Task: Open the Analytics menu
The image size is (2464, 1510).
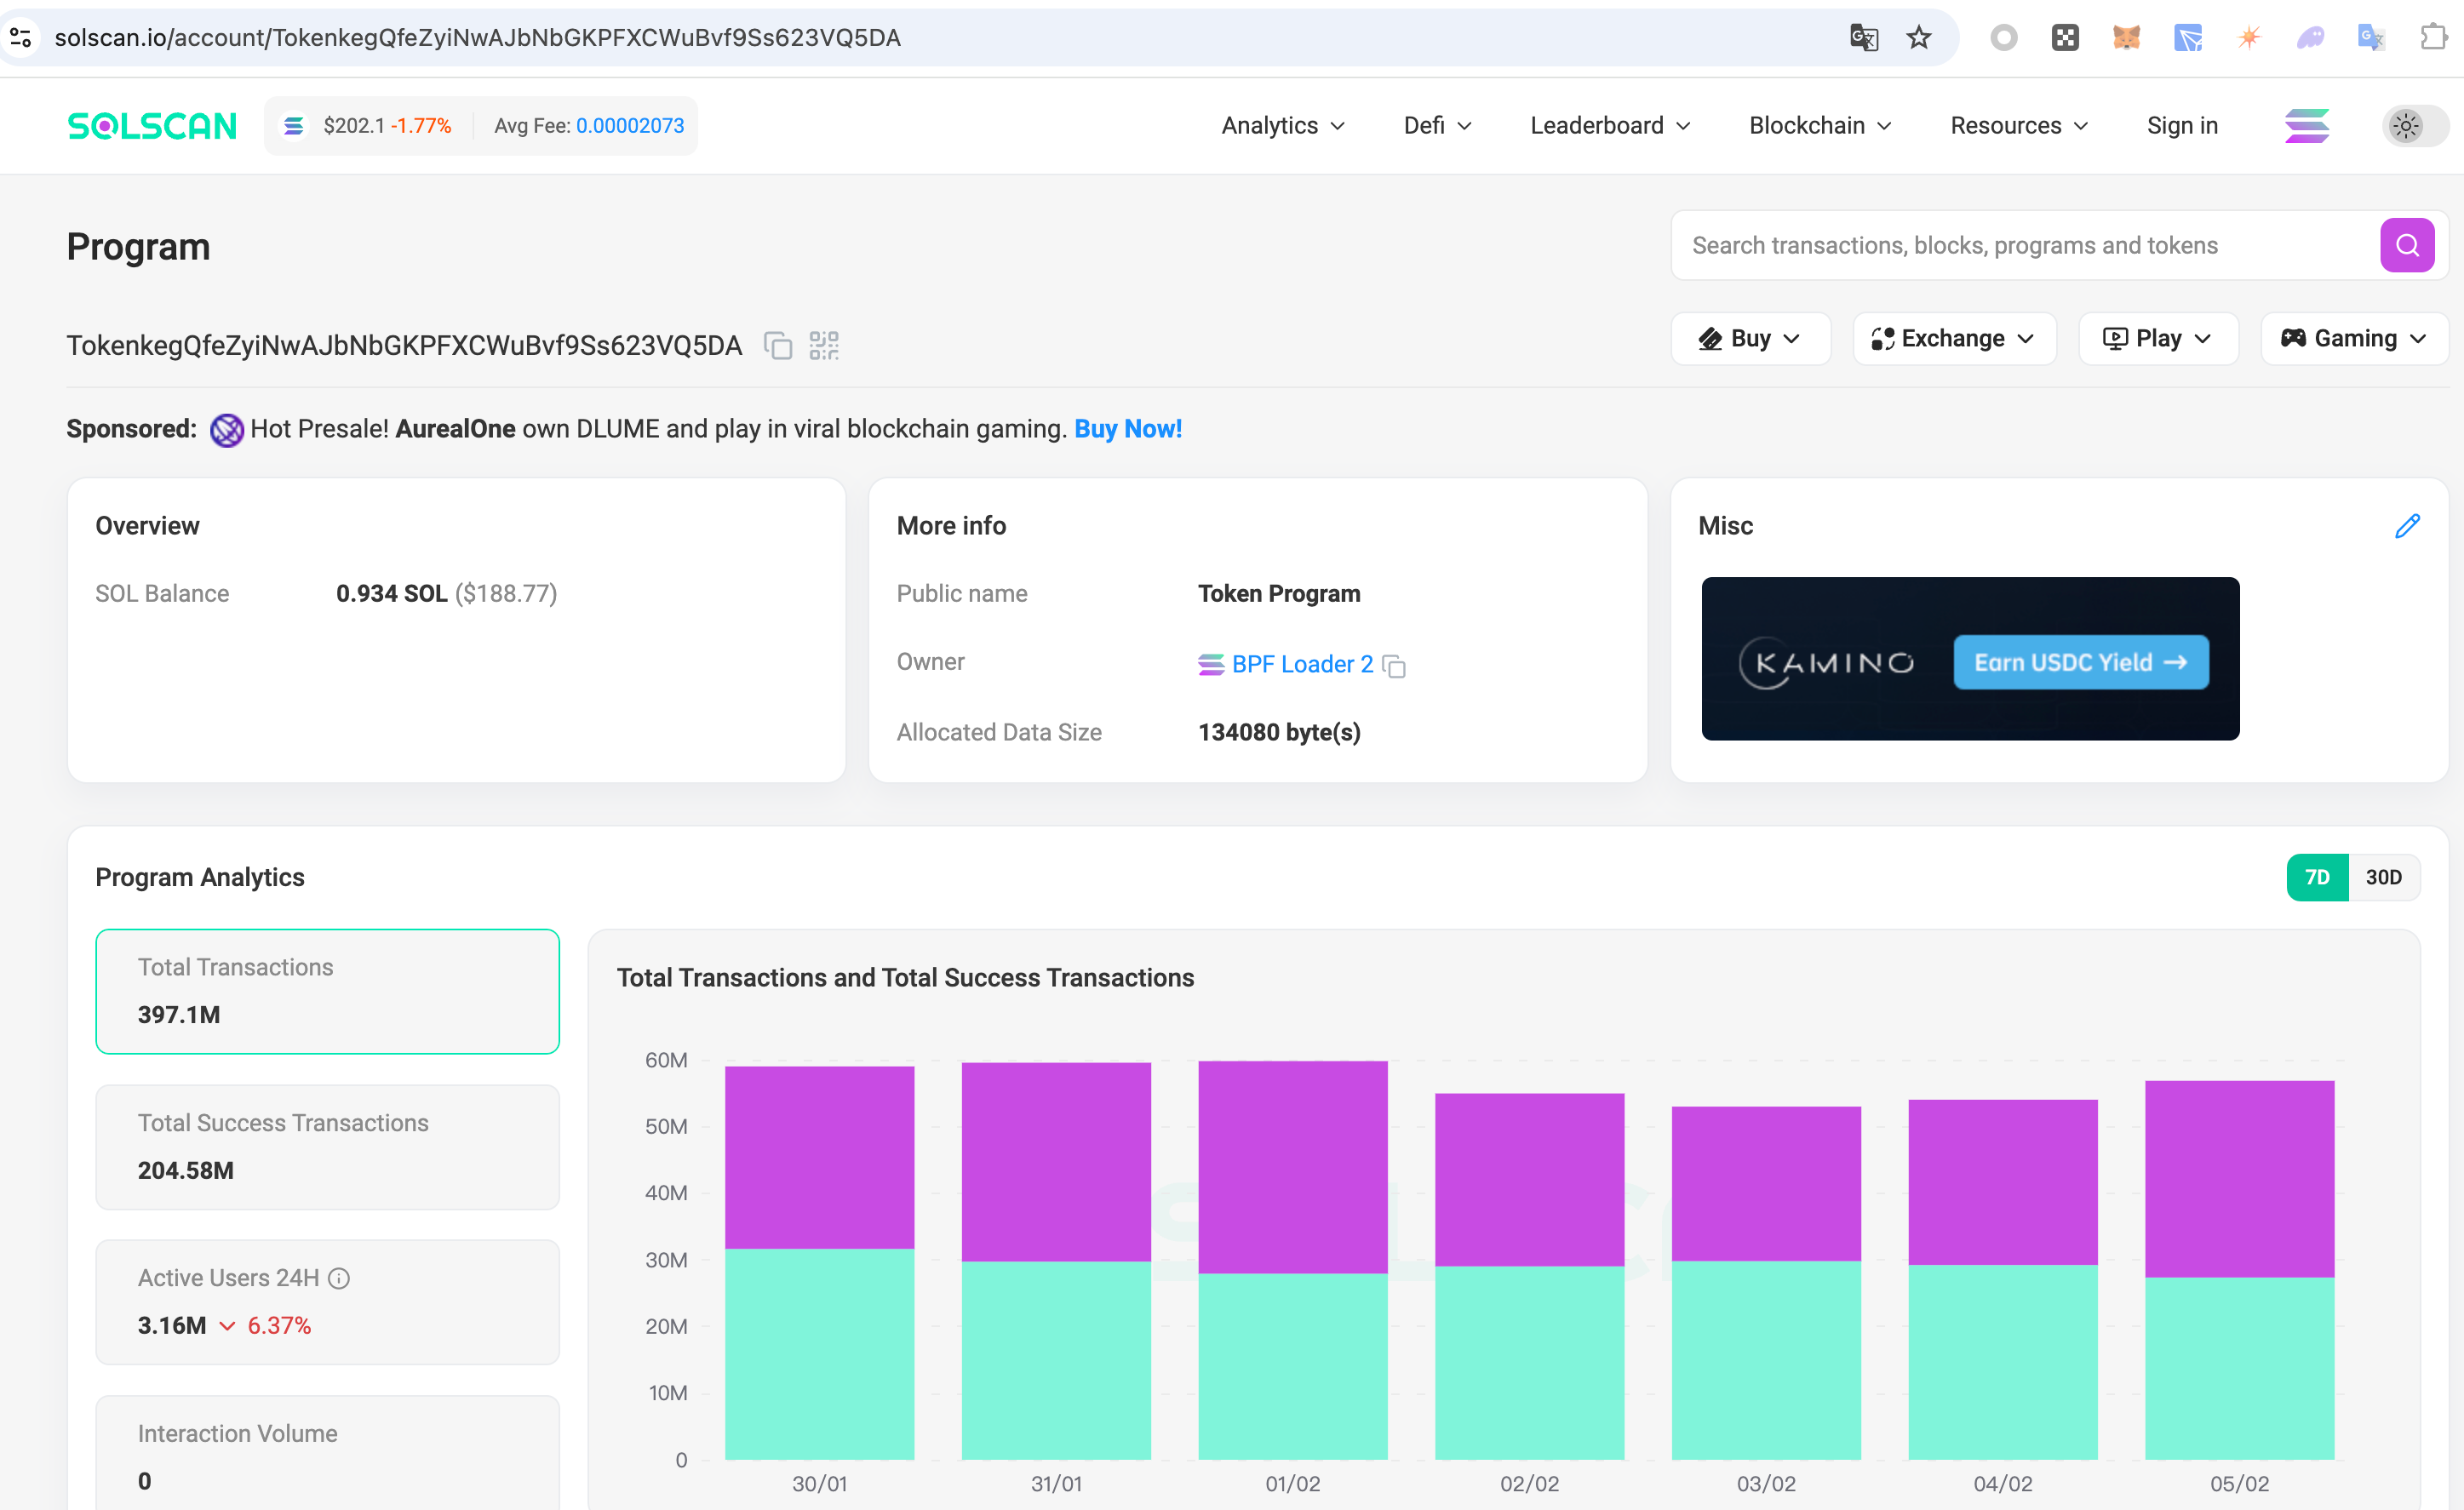Action: (x=1283, y=126)
